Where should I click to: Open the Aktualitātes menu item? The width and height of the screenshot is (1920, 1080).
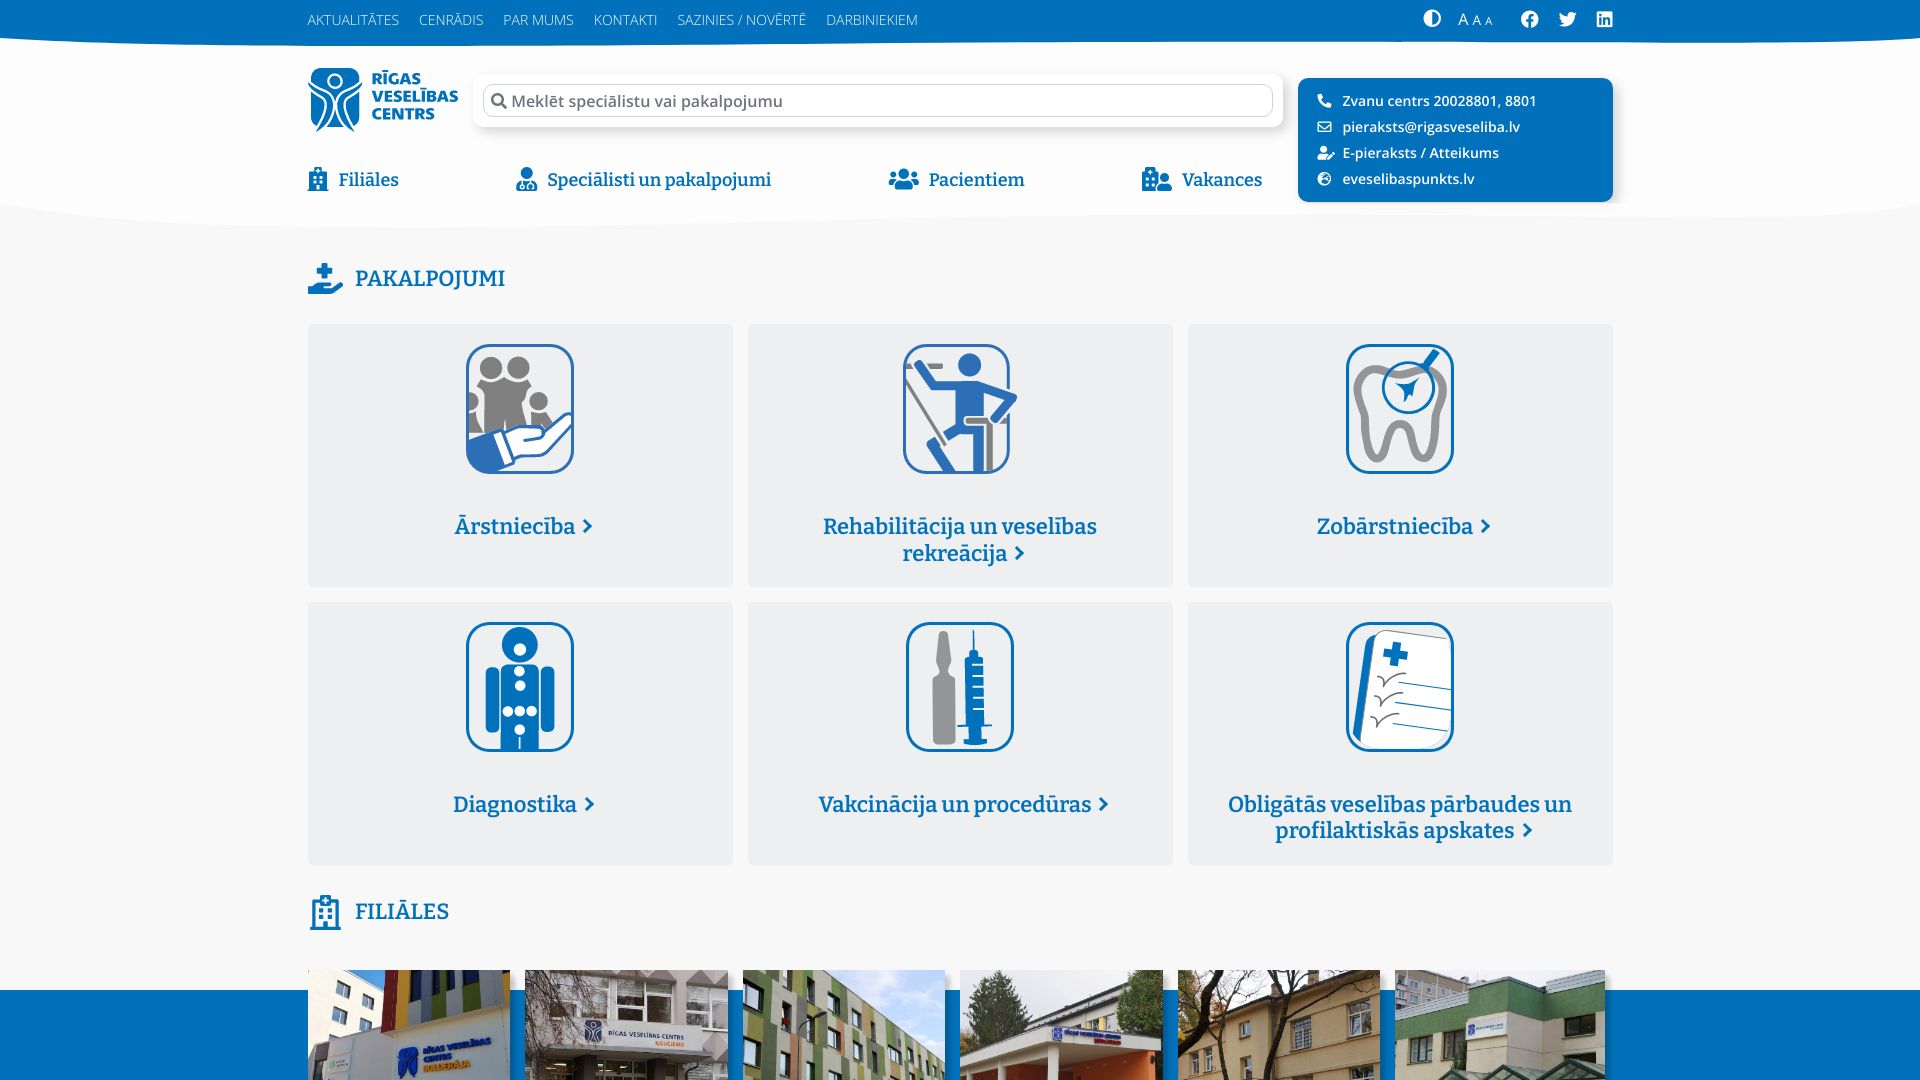(x=353, y=20)
